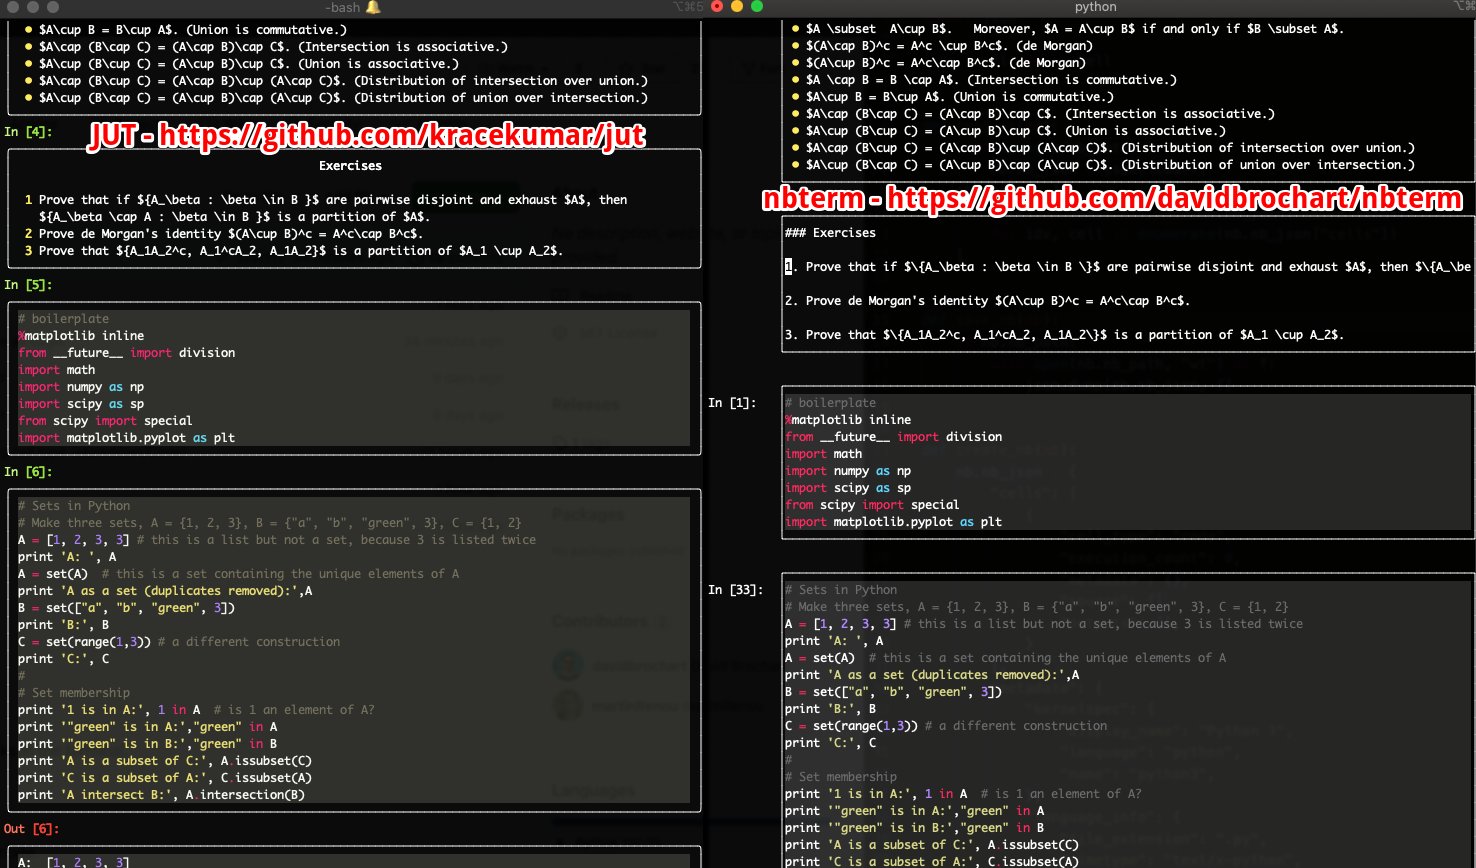Click the In [4] cell prompt
This screenshot has width=1476, height=868.
coord(28,131)
